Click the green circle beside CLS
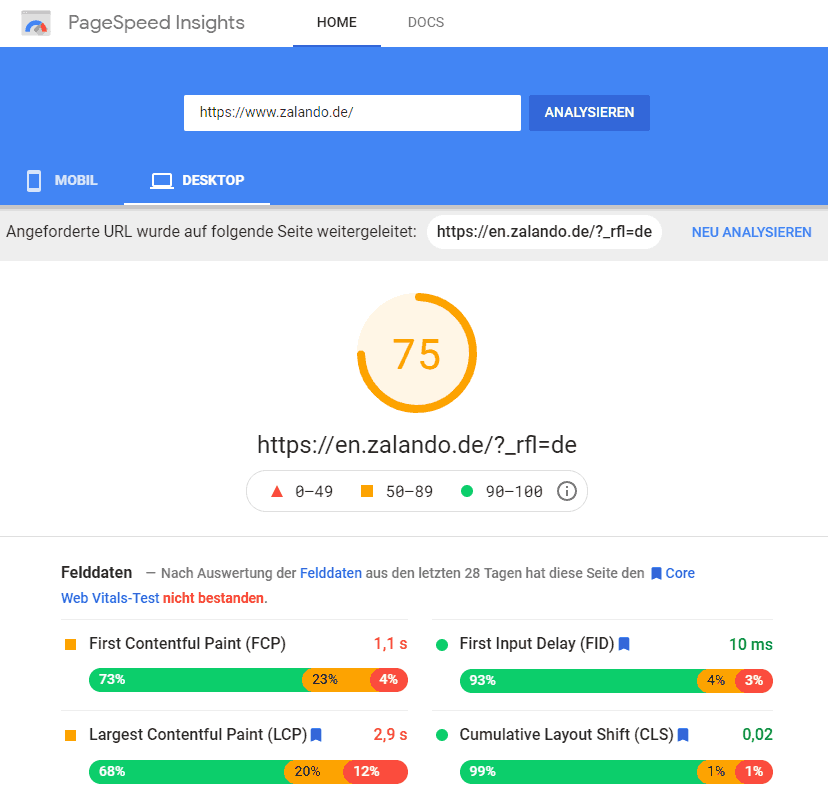This screenshot has width=828, height=797. pyautogui.click(x=442, y=735)
